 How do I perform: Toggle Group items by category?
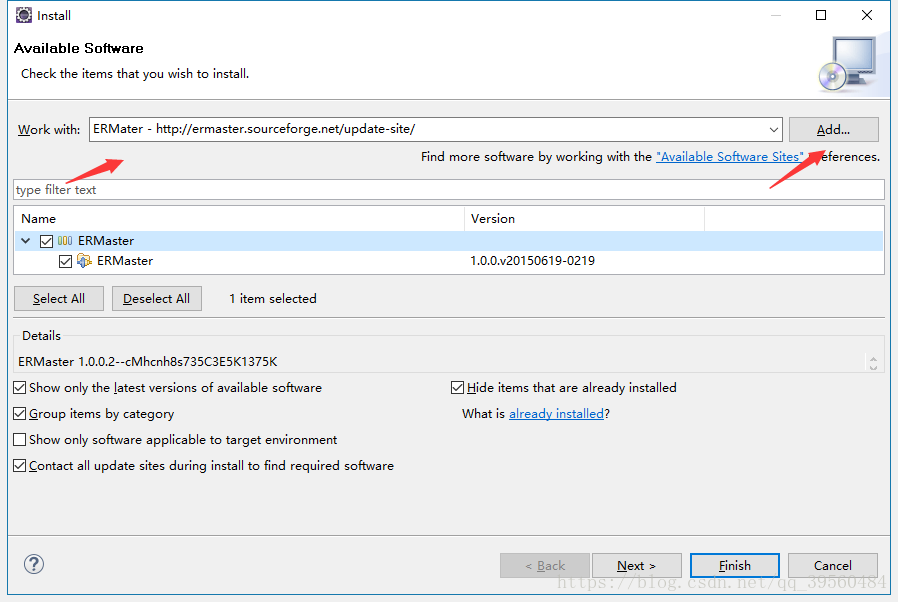[x=19, y=414]
